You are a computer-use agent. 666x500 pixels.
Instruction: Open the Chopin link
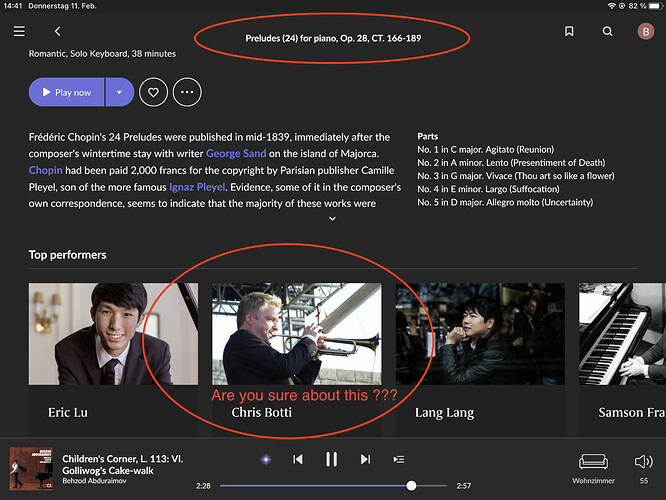45,170
